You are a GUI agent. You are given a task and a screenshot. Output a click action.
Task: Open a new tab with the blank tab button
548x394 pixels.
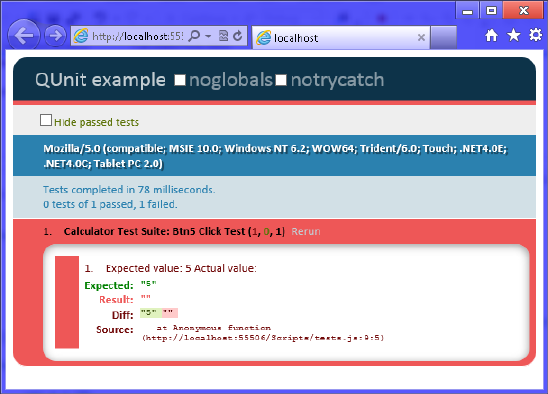tap(444, 37)
